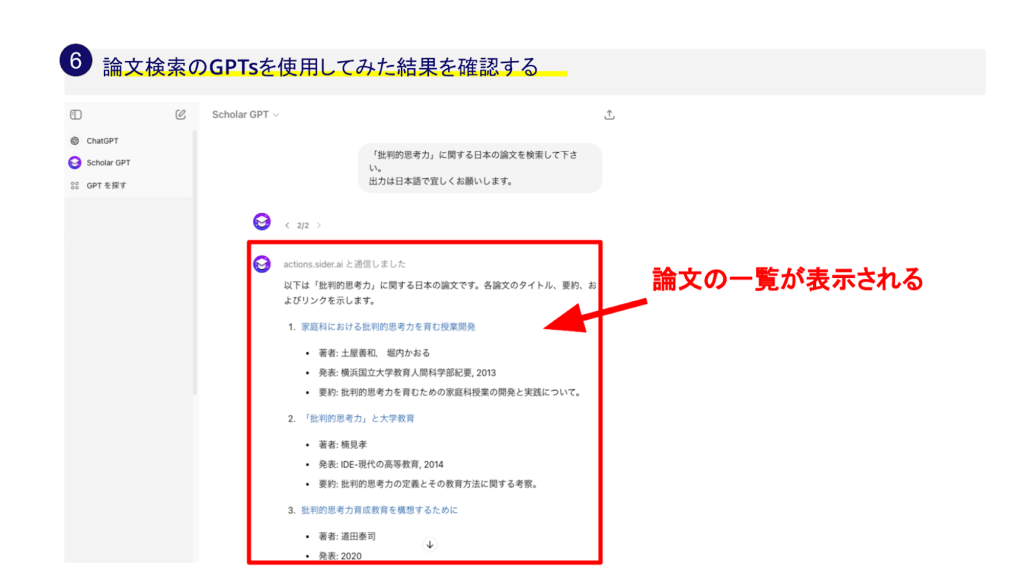
Task: Click the 2/2 response counter
Action: (303, 226)
